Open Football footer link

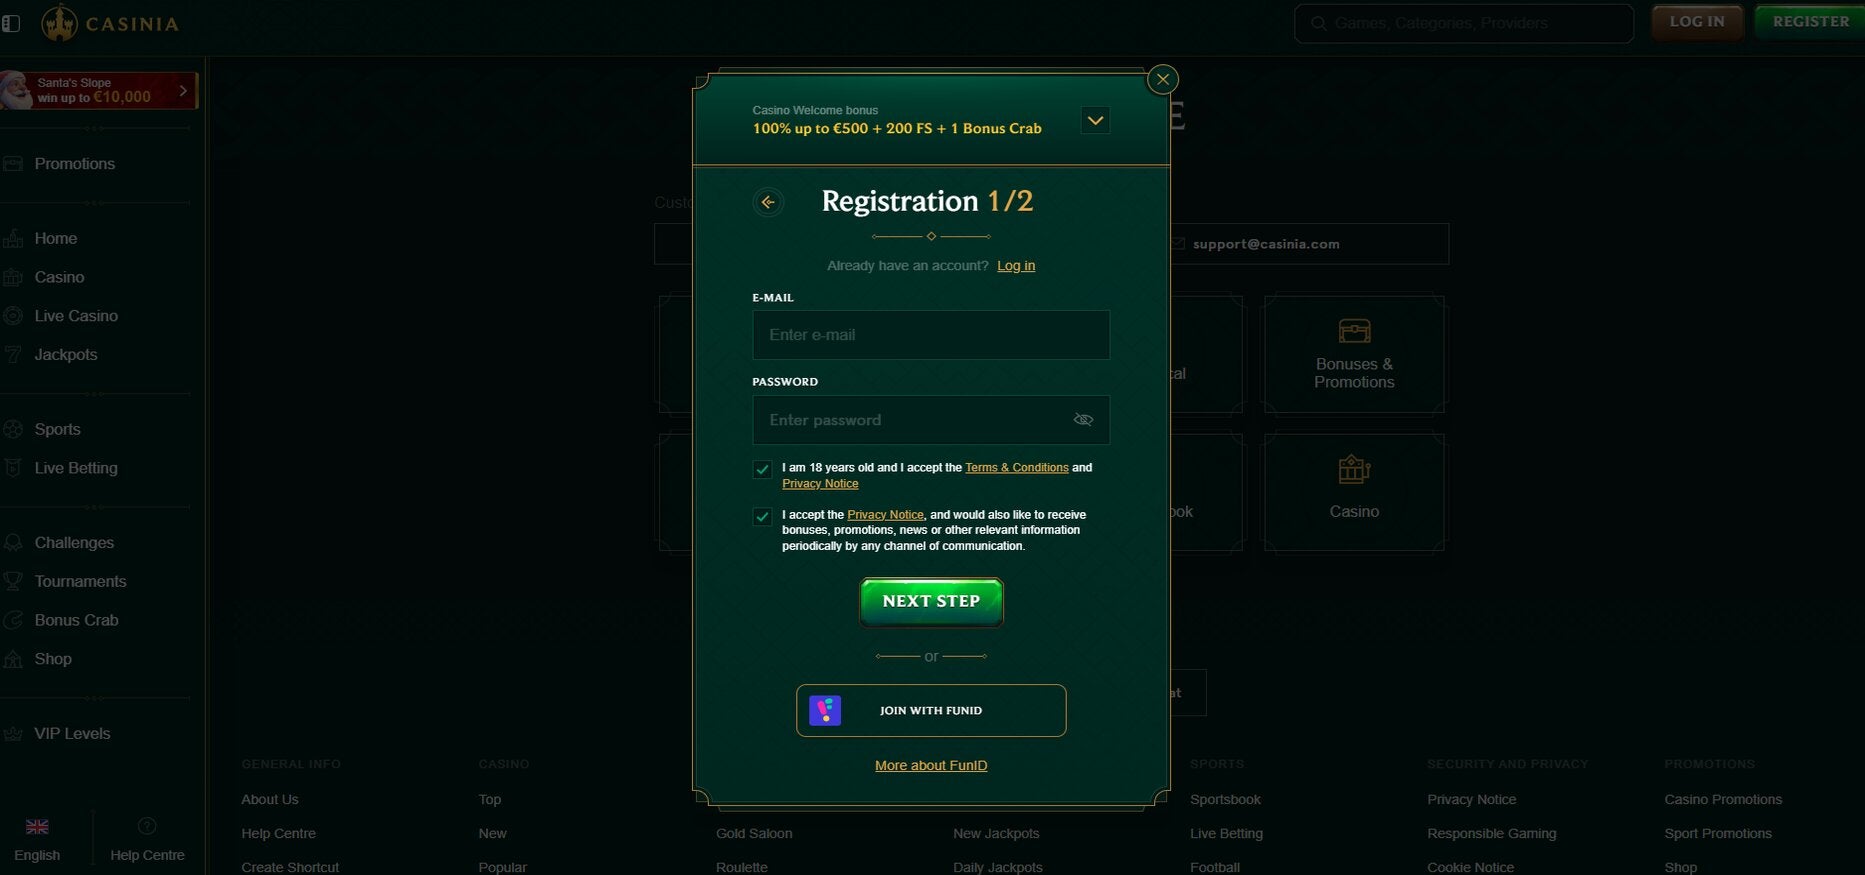(1215, 868)
